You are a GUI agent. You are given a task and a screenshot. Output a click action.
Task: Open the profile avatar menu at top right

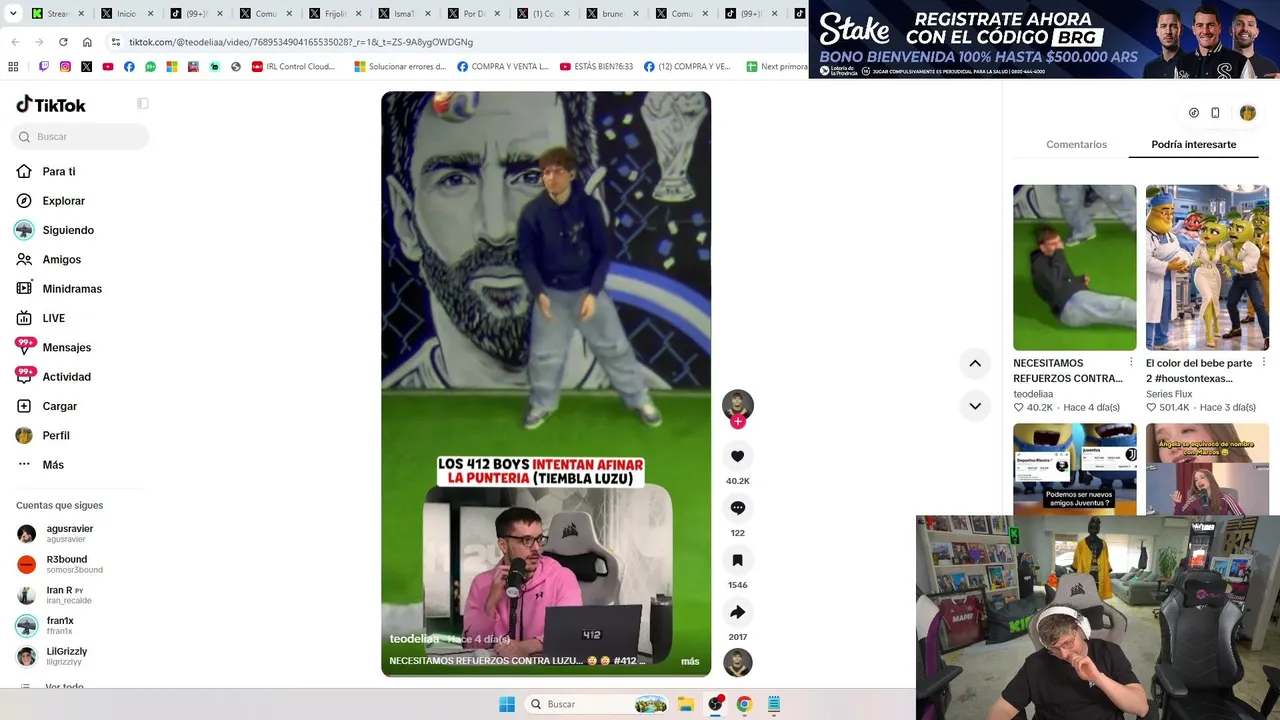pos(1247,113)
